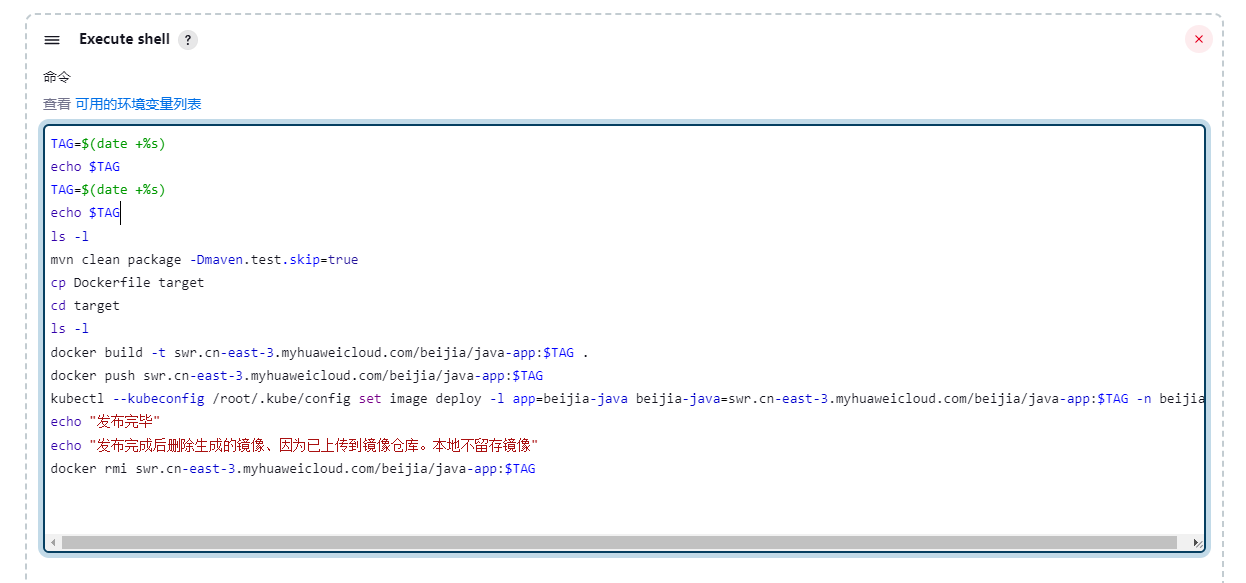Viewport: 1246px width, 583px height.
Task: Click empty area below the last command
Action: (600, 505)
